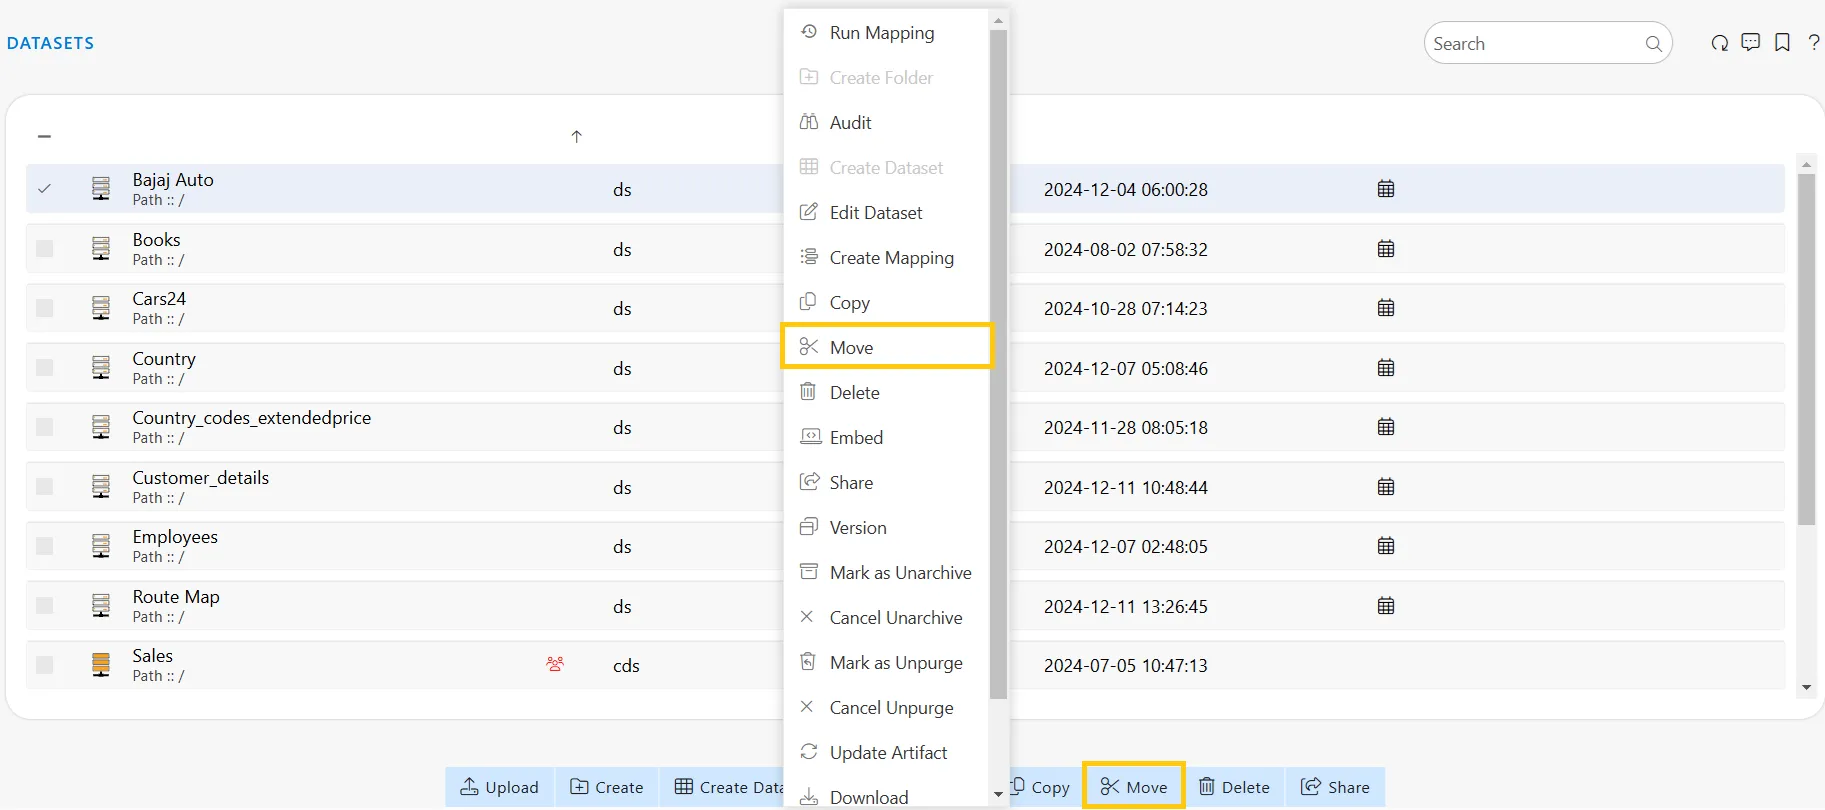This screenshot has height=810, width=1825.
Task: Open calendar icon for Country row
Action: [1386, 368]
